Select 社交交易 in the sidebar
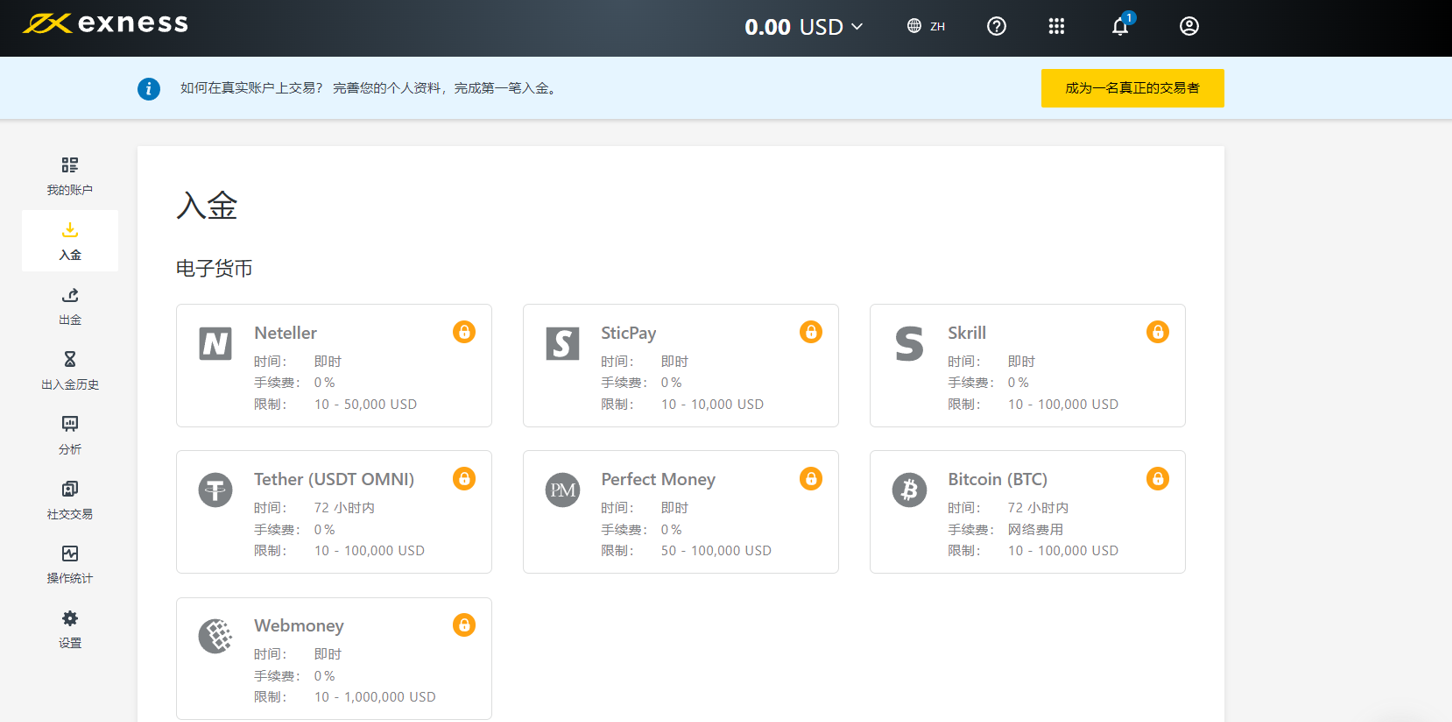The height and width of the screenshot is (722, 1452). tap(70, 500)
